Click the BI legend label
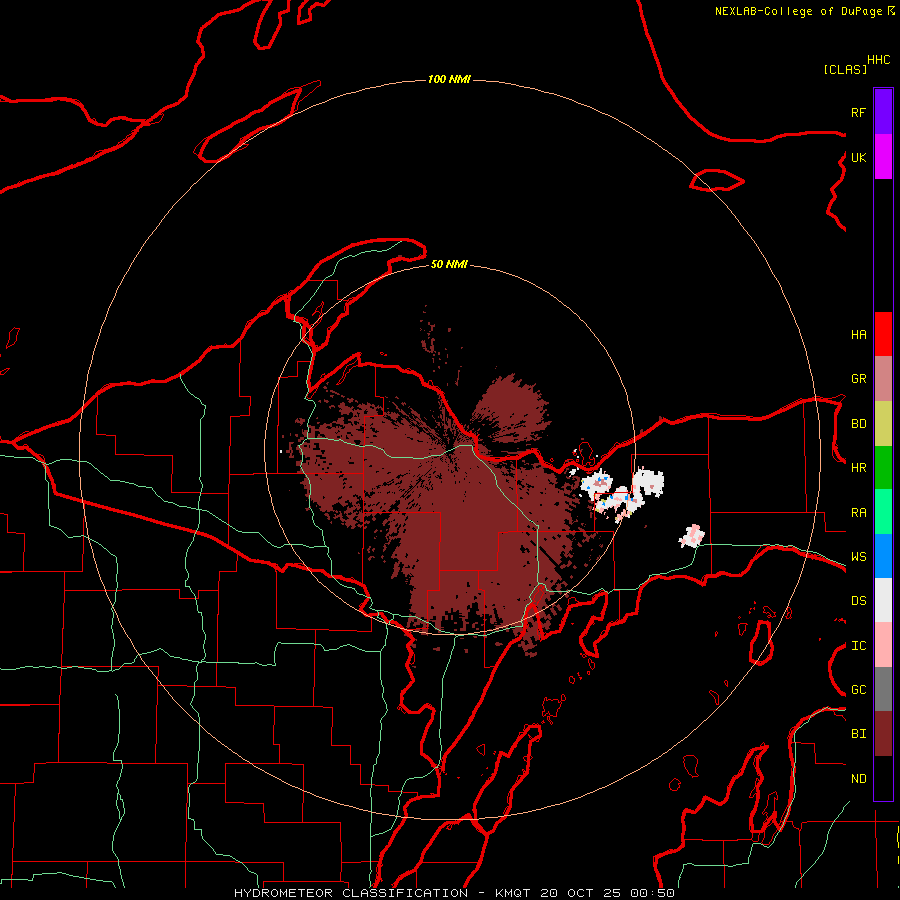The image size is (900, 900). (859, 734)
